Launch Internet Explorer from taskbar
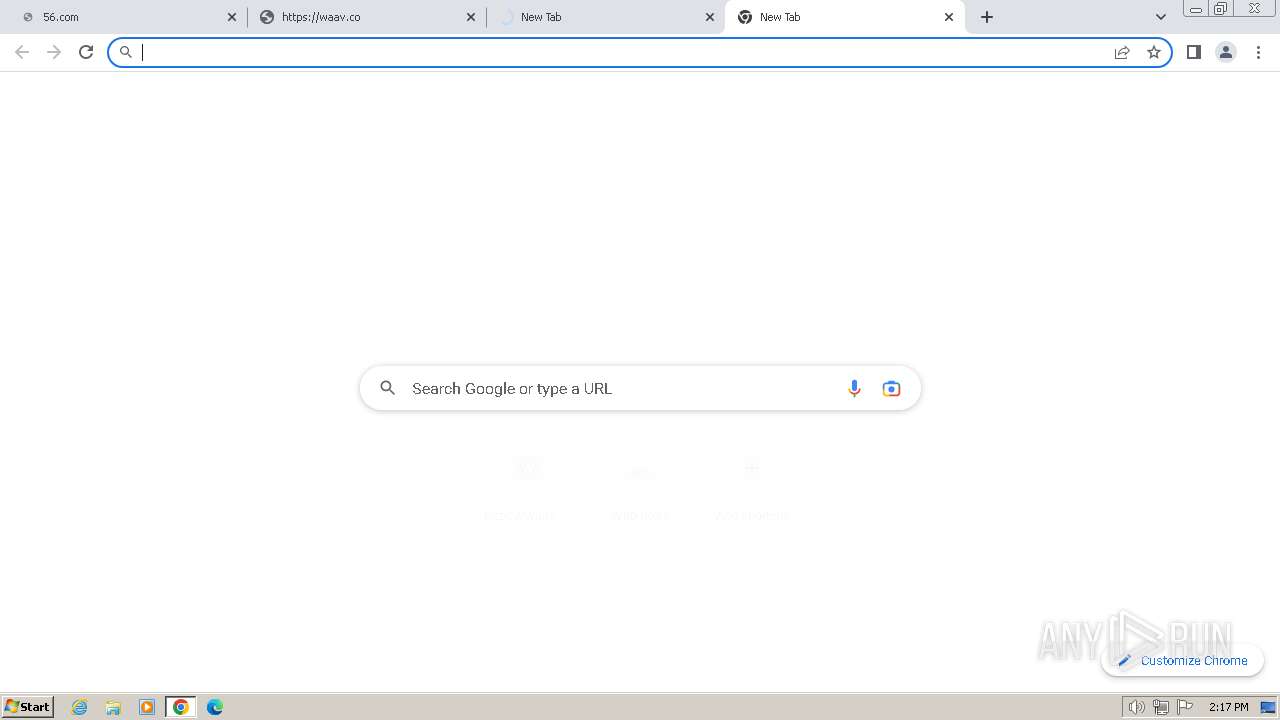The image size is (1280, 720). click(x=80, y=707)
